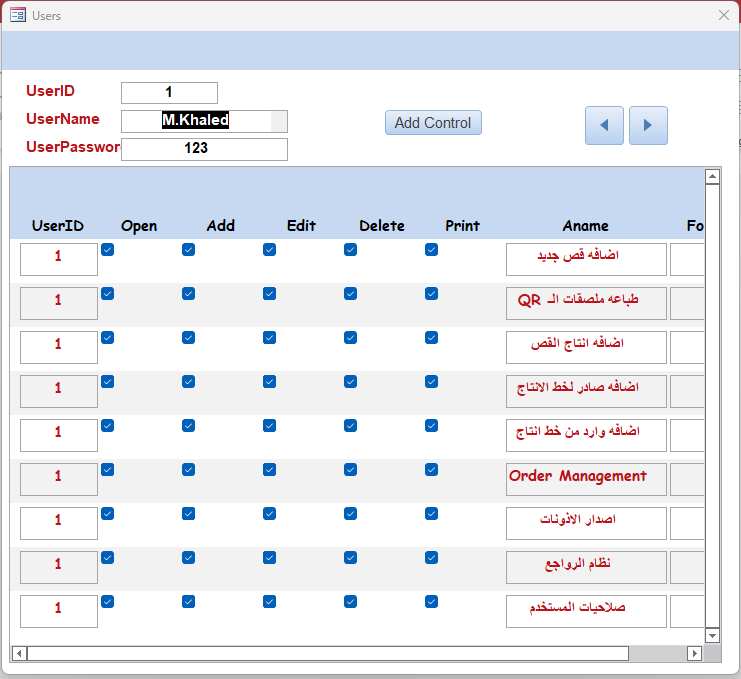Click the طباعه ملصقات الـ QR field

tap(586, 303)
